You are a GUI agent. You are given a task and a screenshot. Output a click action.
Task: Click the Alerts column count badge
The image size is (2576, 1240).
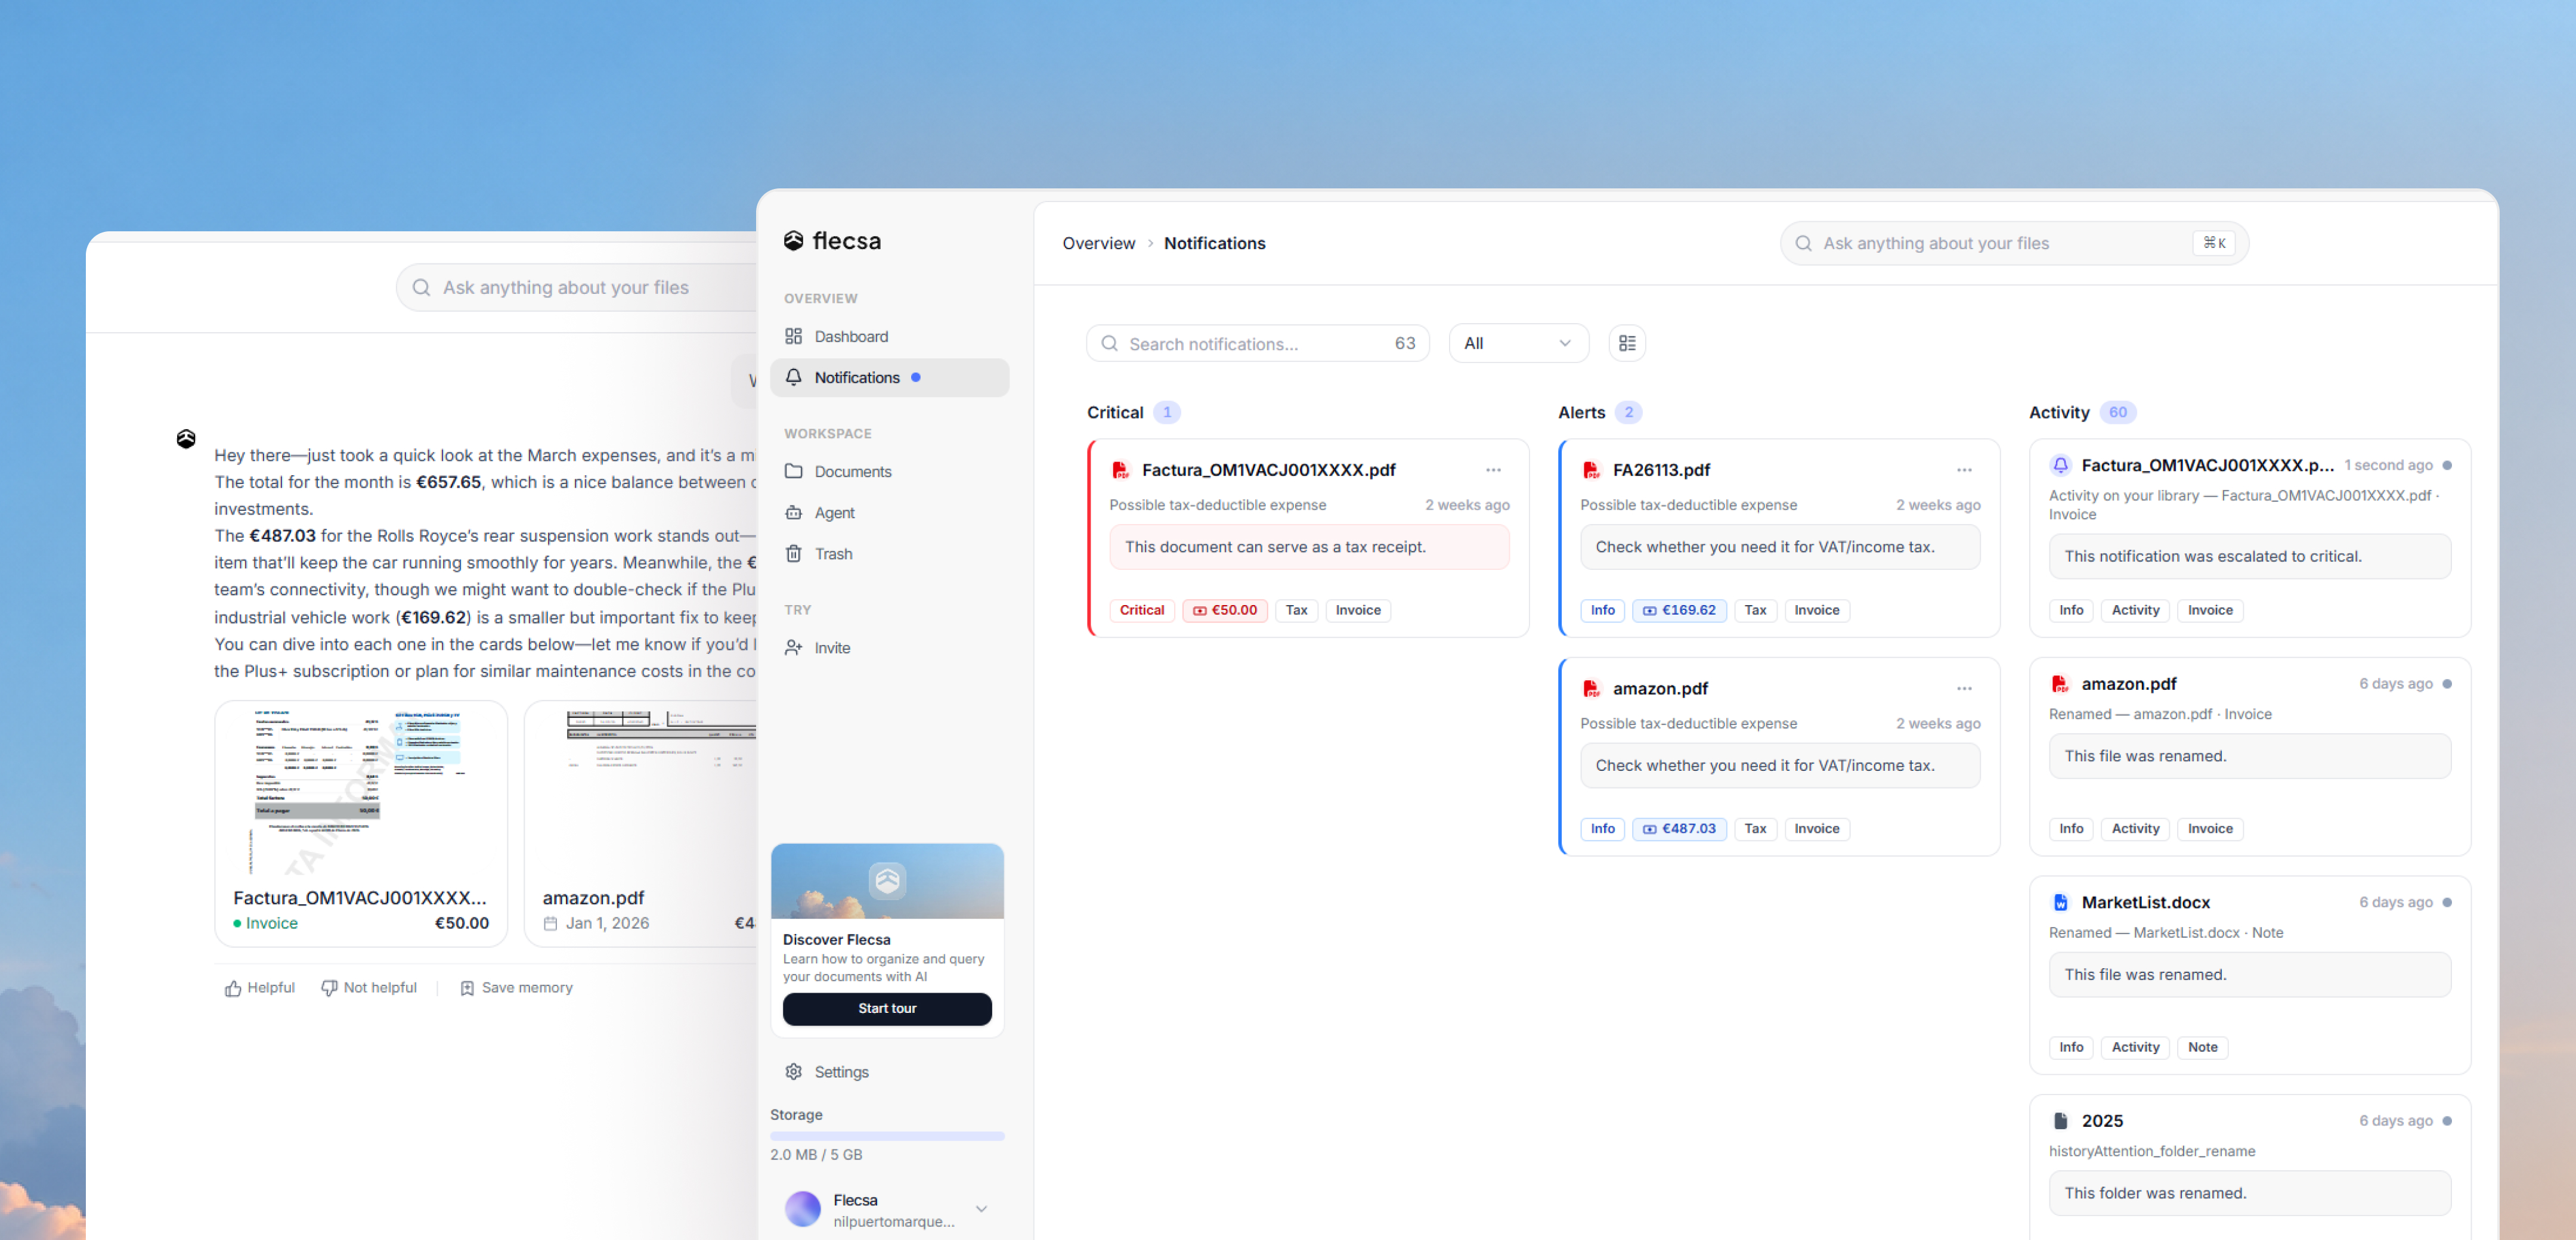(x=1628, y=412)
